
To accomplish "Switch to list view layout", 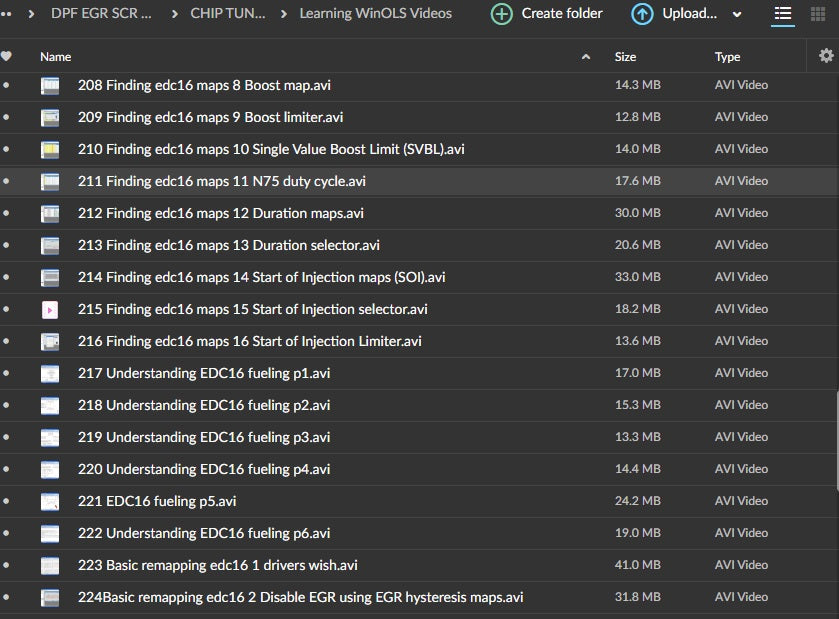I will [x=782, y=14].
